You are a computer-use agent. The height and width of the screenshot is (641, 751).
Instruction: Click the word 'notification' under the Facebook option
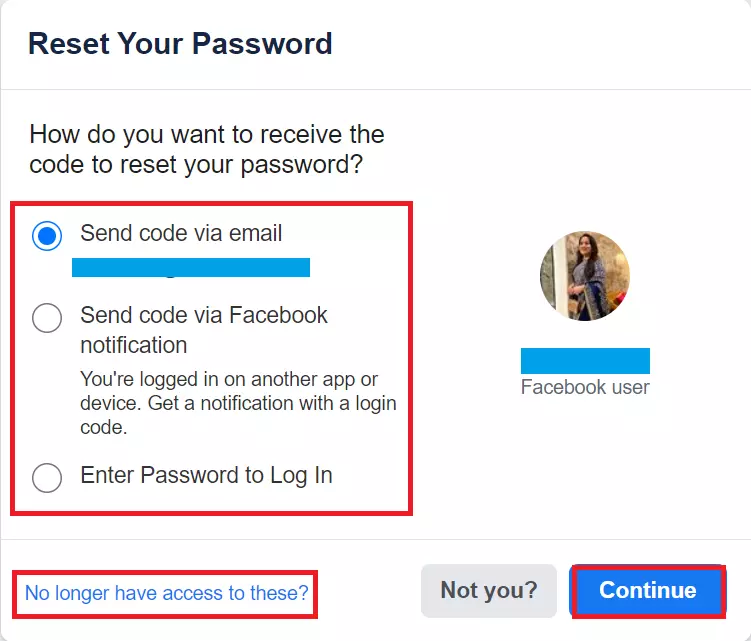pyautogui.click(x=134, y=346)
